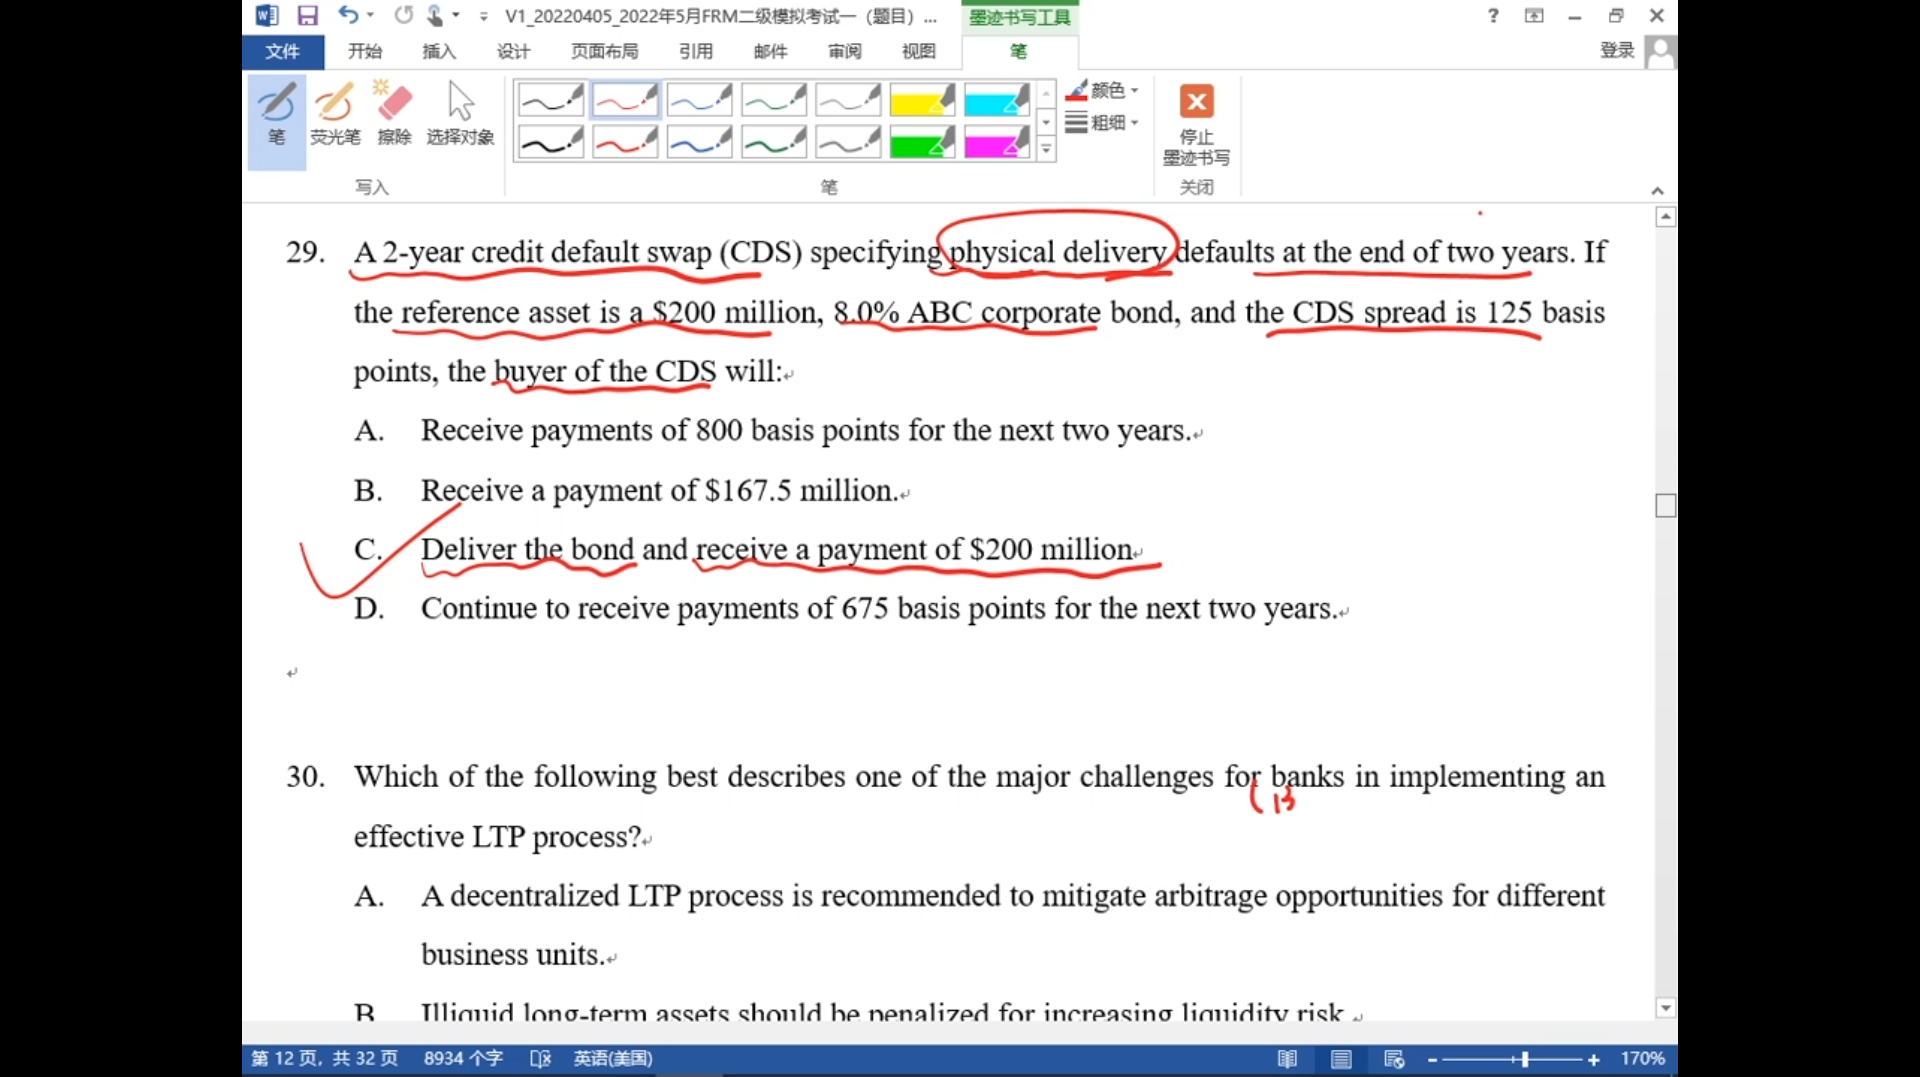The height and width of the screenshot is (1077, 1920).
Task: Select the Pen (笔) writing tool
Action: coord(276,115)
